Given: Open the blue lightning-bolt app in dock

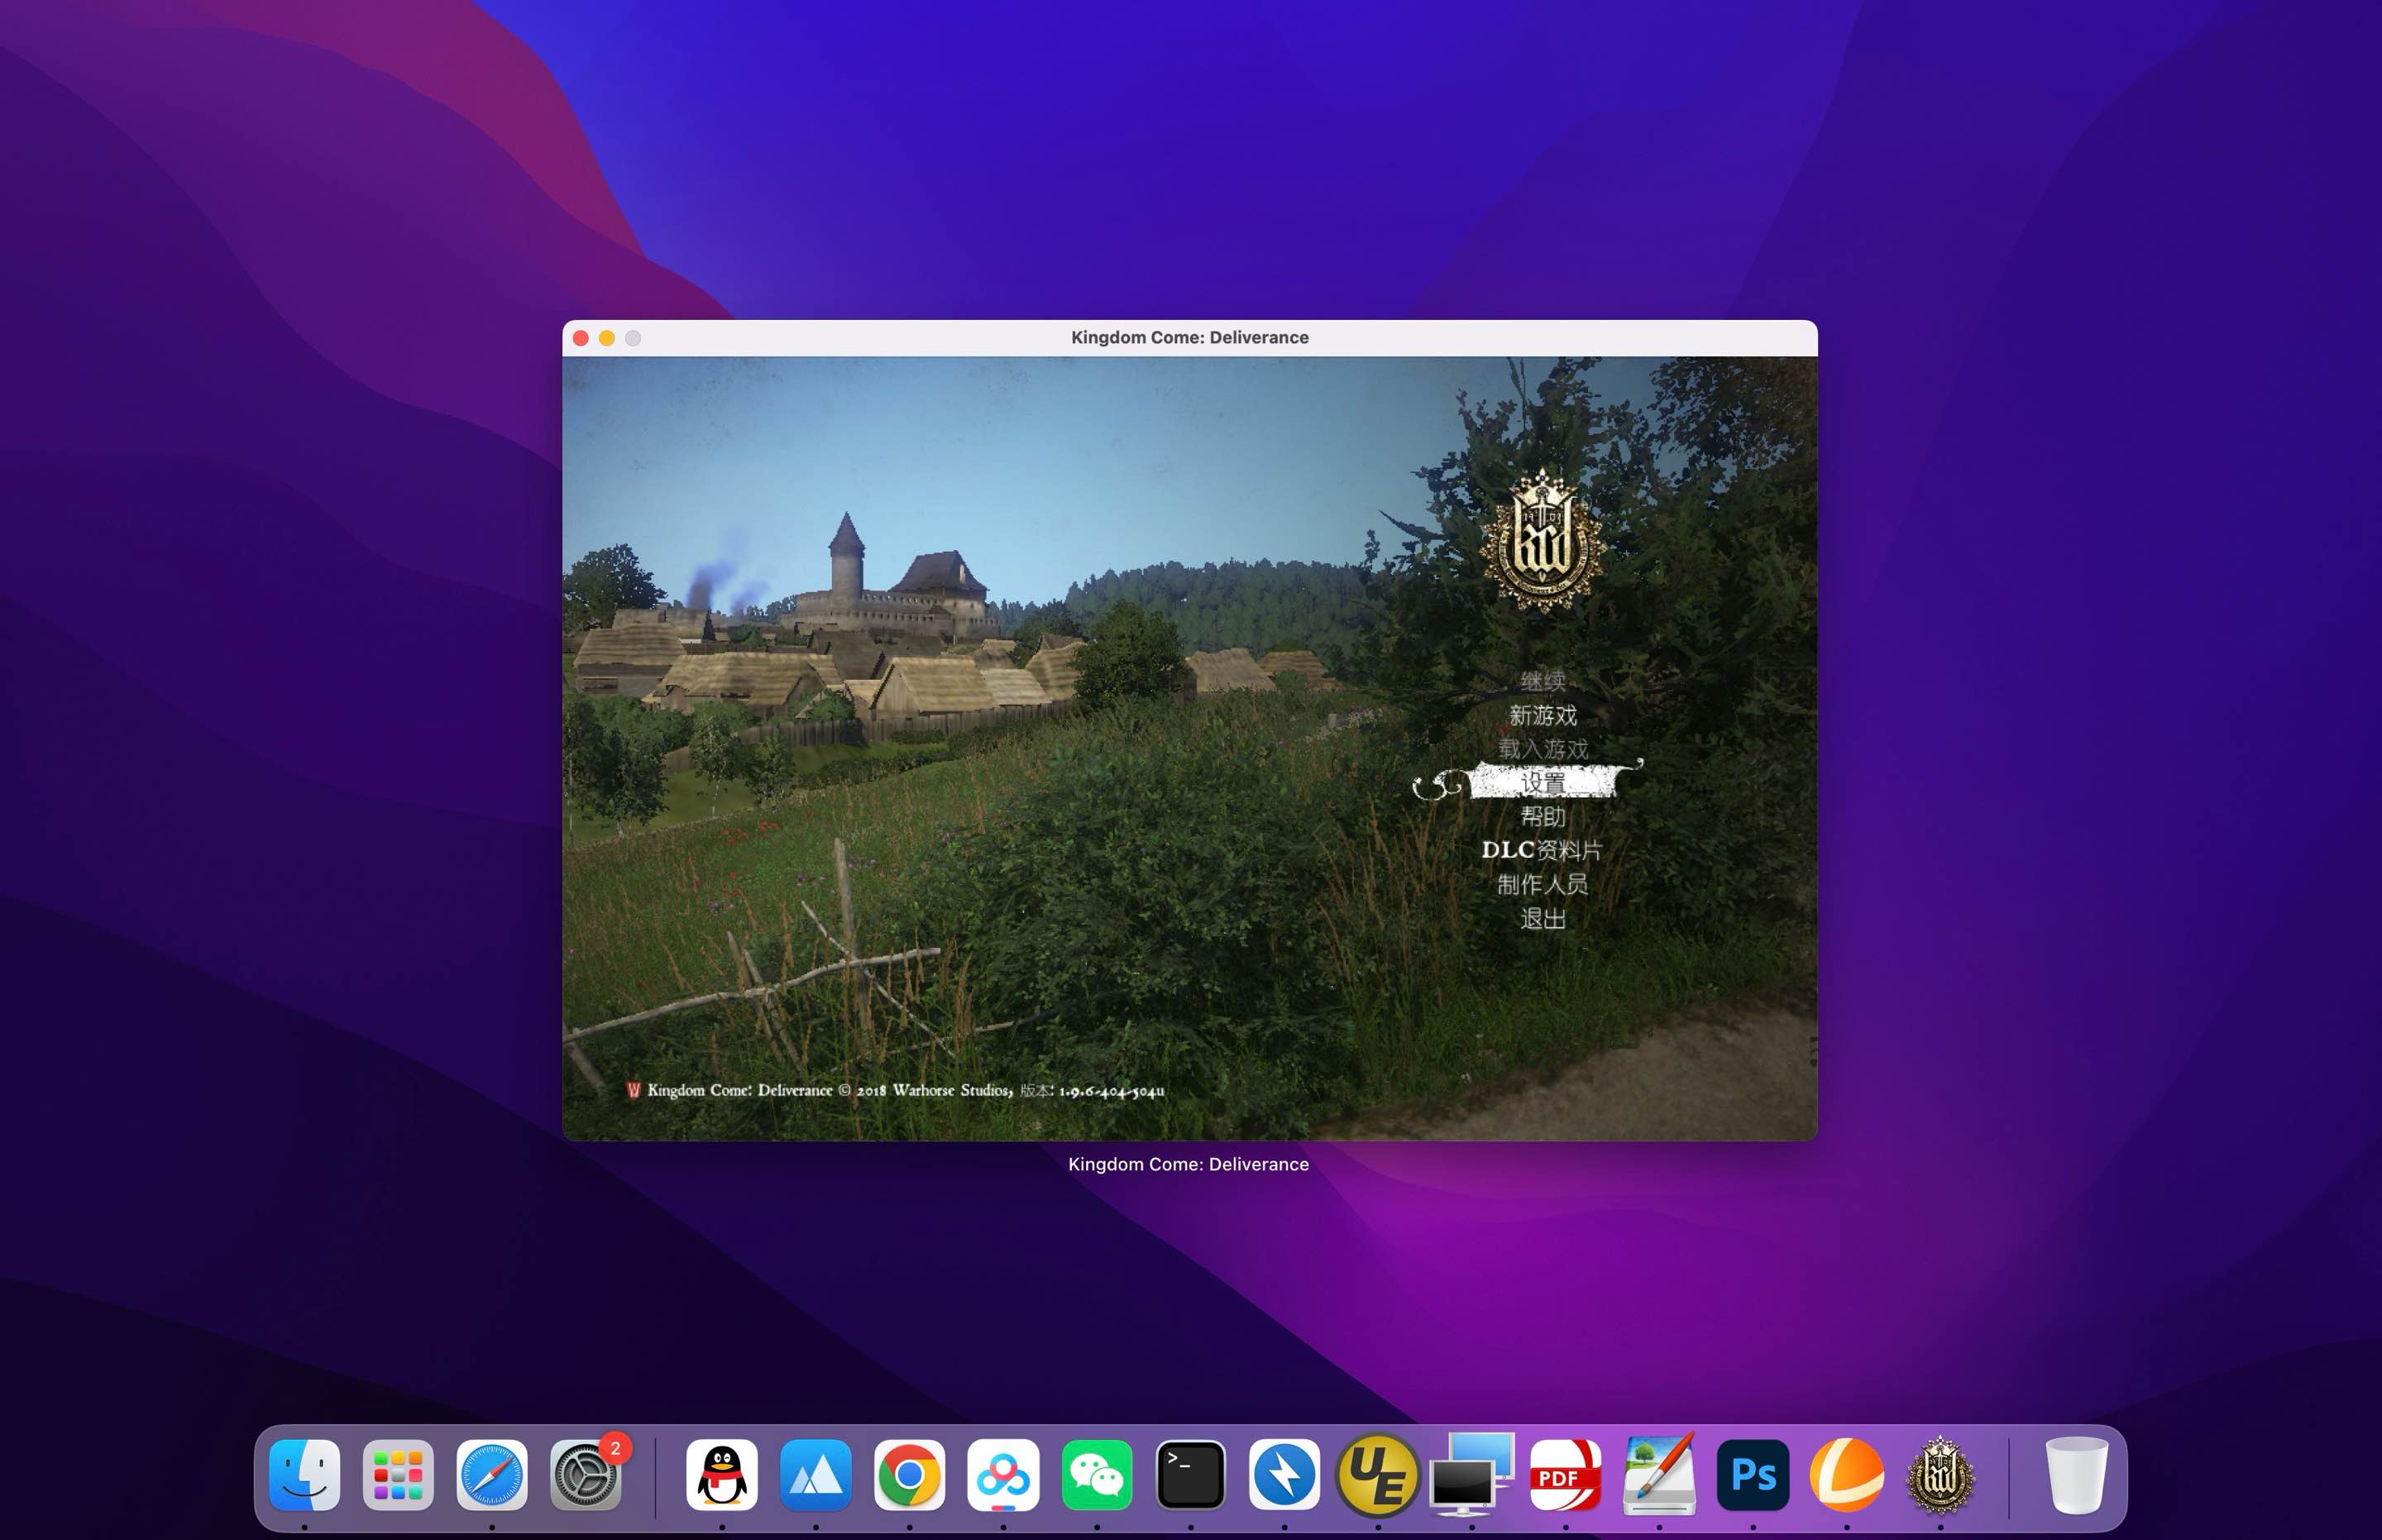Looking at the screenshot, I should 1284,1474.
